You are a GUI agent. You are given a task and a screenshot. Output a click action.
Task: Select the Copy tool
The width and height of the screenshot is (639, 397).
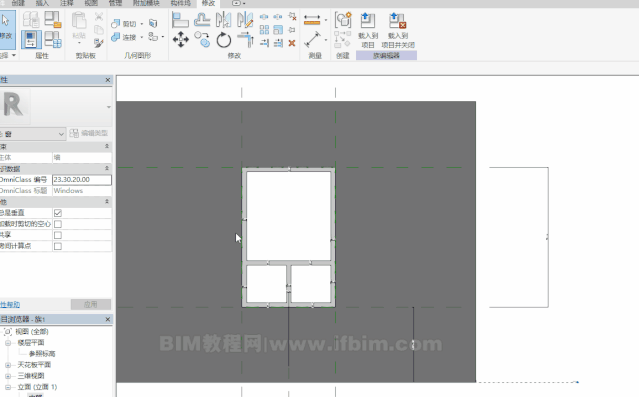(x=202, y=40)
